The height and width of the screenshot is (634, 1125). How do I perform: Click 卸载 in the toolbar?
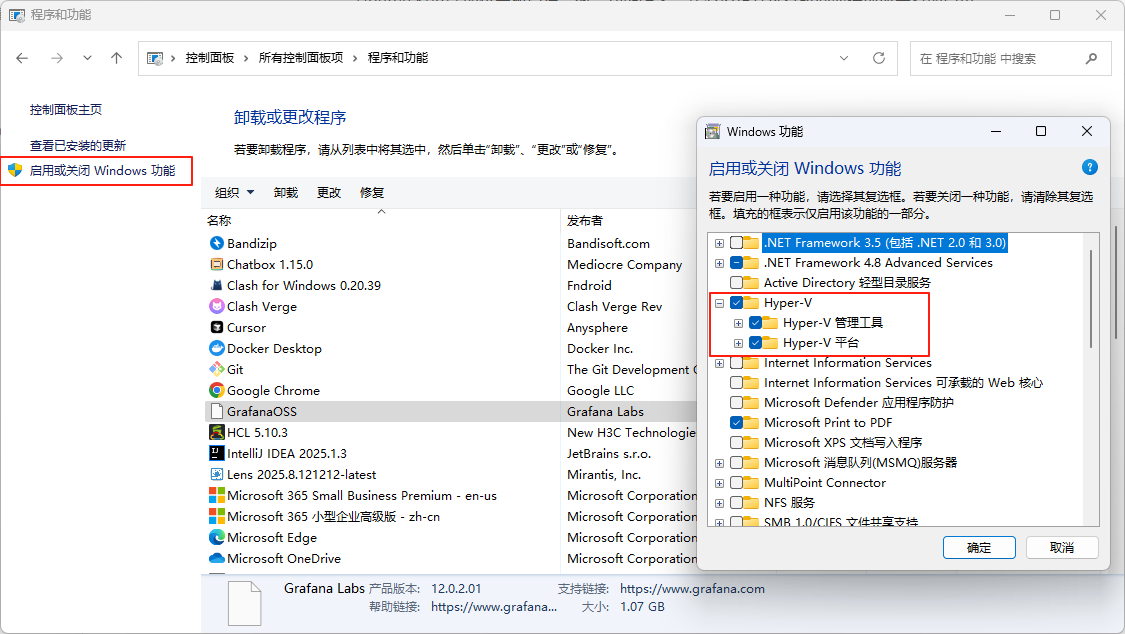(286, 193)
